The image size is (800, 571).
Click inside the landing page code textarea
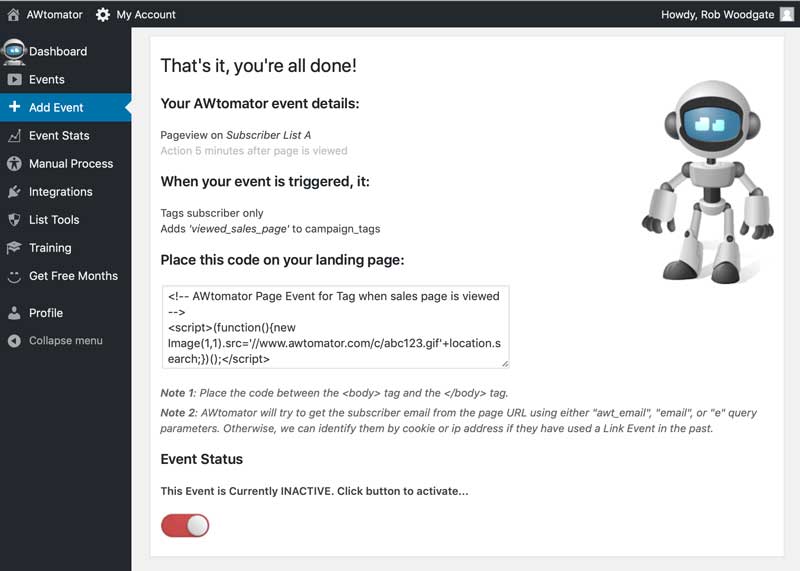[335, 327]
